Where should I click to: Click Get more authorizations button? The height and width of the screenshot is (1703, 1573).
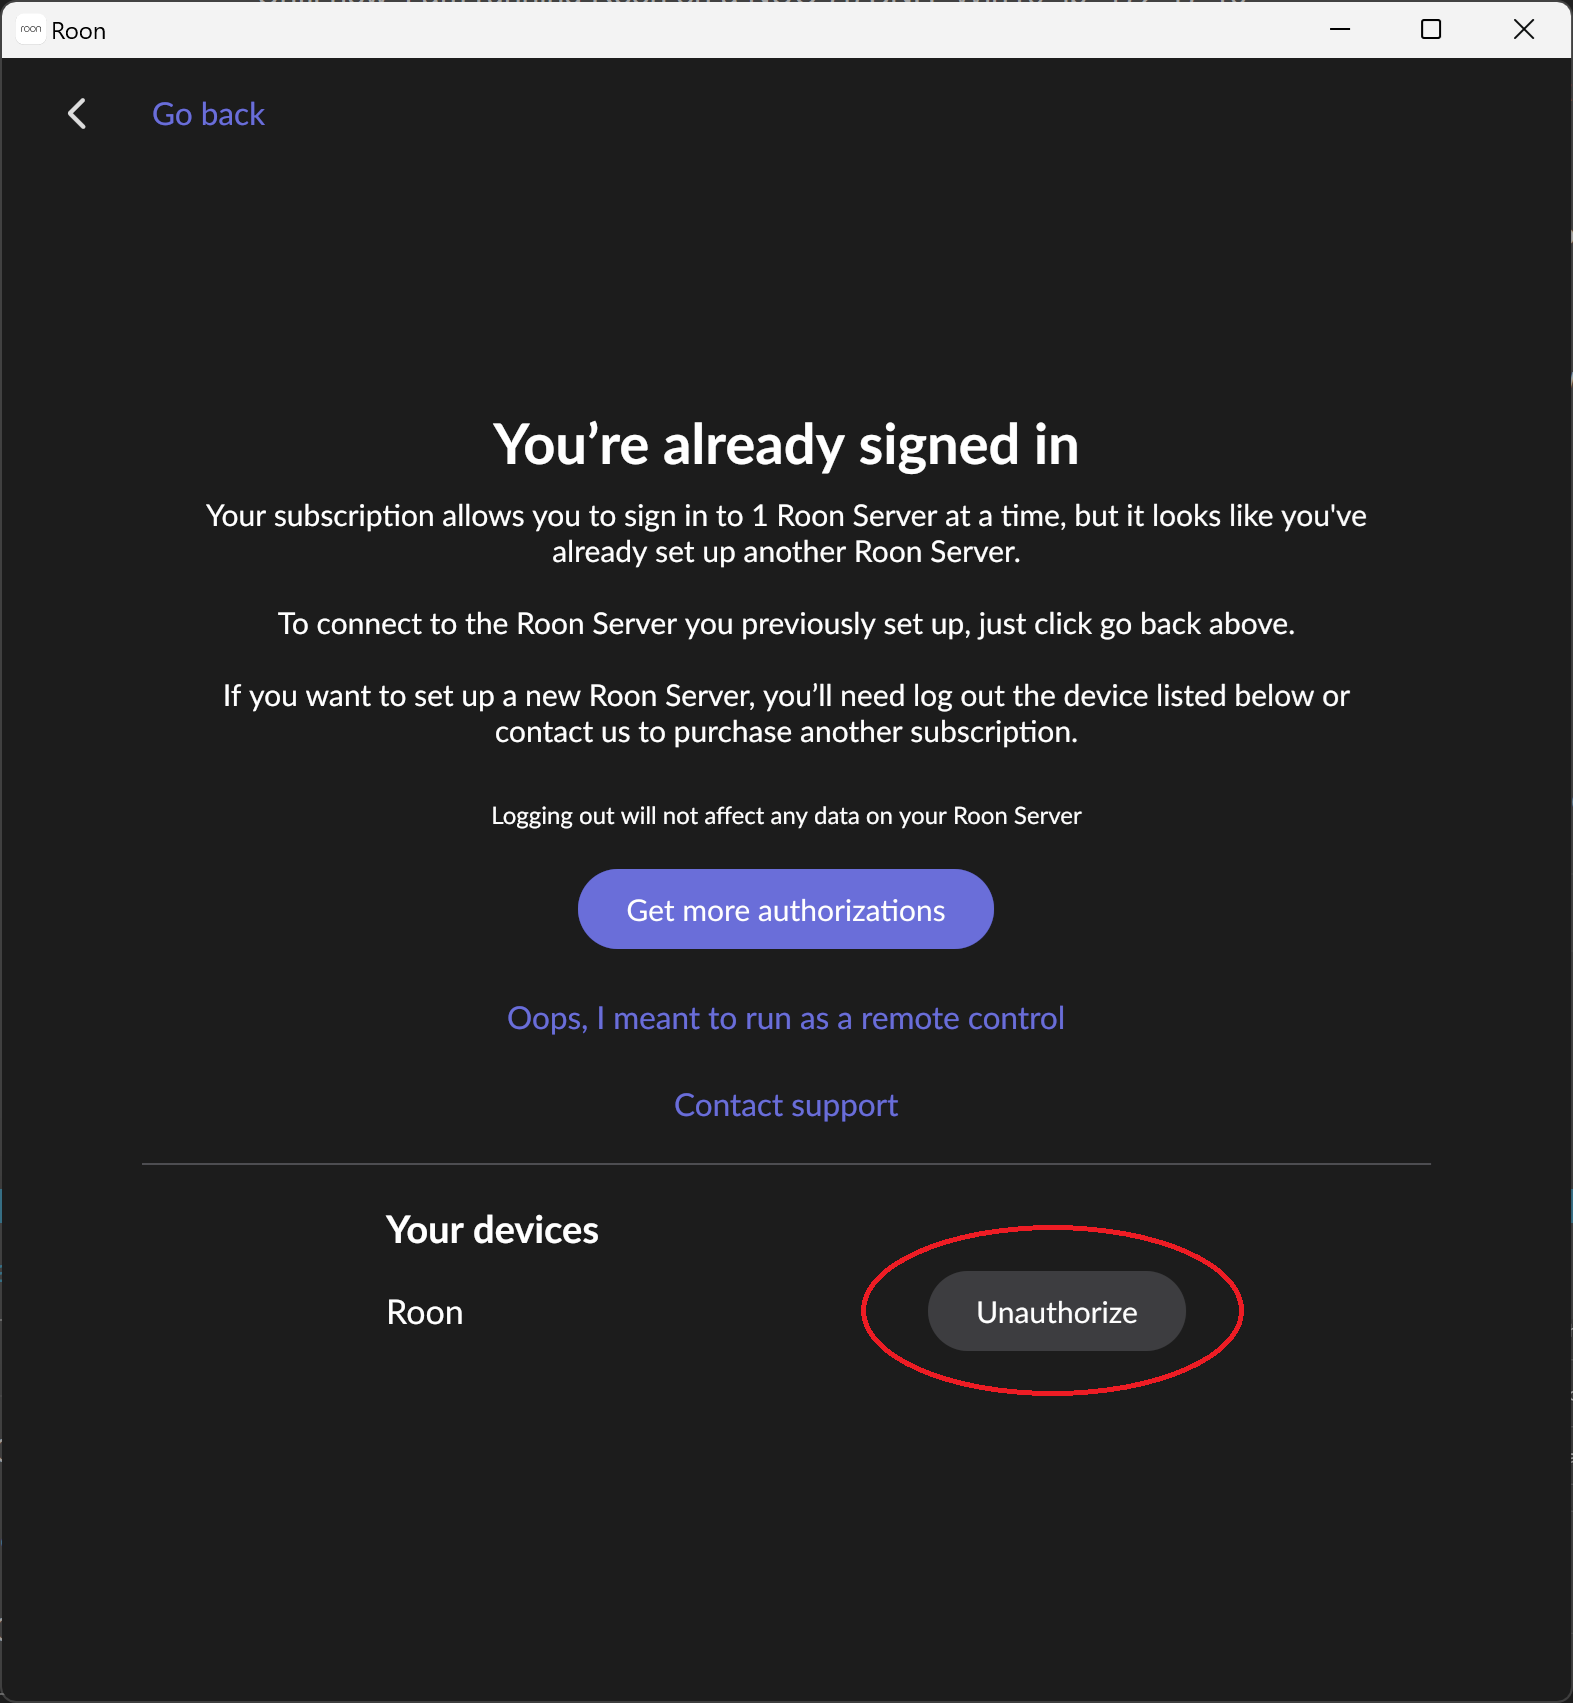786,909
